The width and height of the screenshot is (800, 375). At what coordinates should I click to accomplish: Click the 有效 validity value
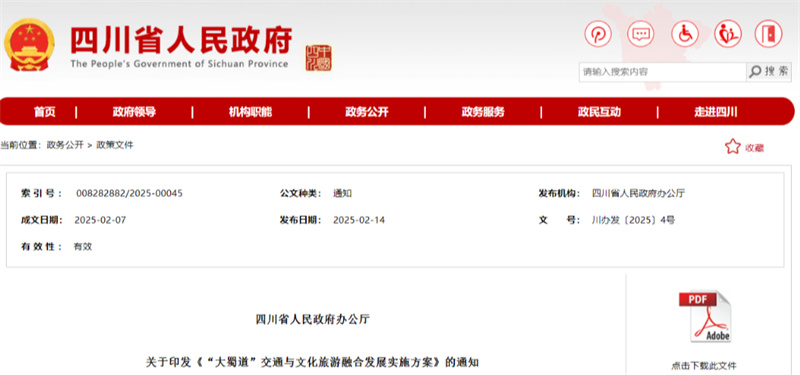pos(83,247)
